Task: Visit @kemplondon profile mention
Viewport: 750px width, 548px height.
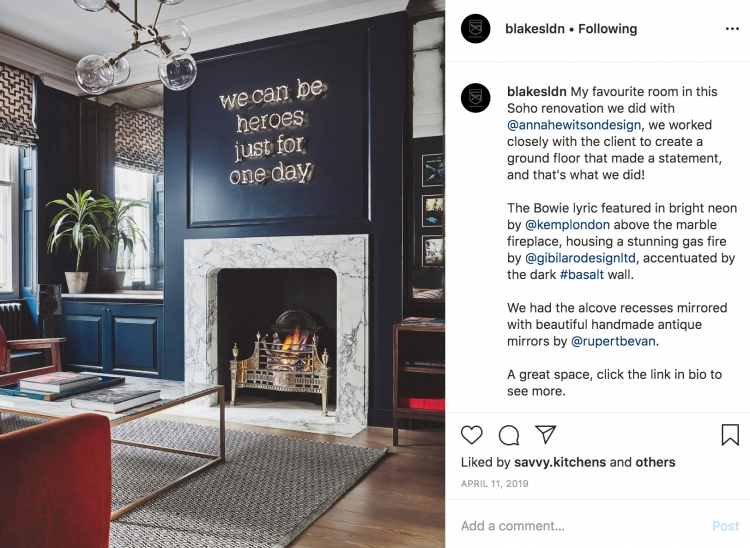Action: coord(567,225)
